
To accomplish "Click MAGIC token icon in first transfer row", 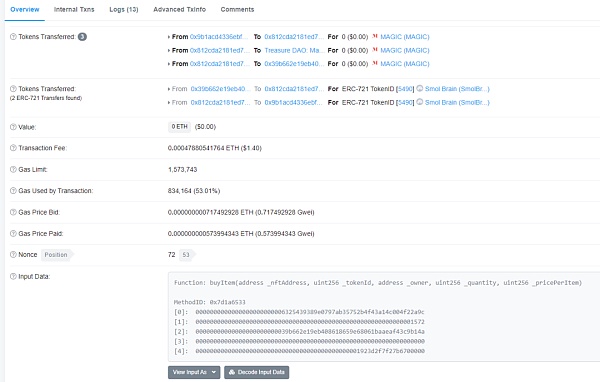I will [375, 36].
